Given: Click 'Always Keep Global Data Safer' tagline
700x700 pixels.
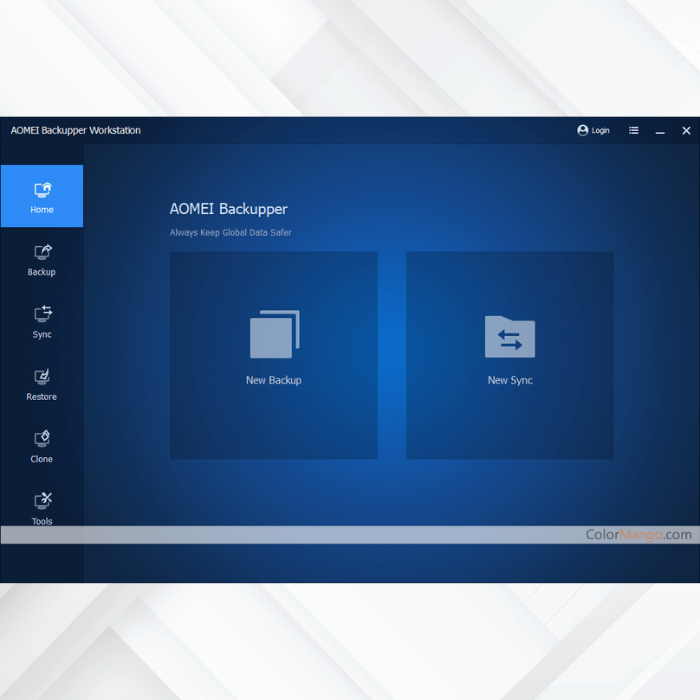Looking at the screenshot, I should tap(230, 233).
